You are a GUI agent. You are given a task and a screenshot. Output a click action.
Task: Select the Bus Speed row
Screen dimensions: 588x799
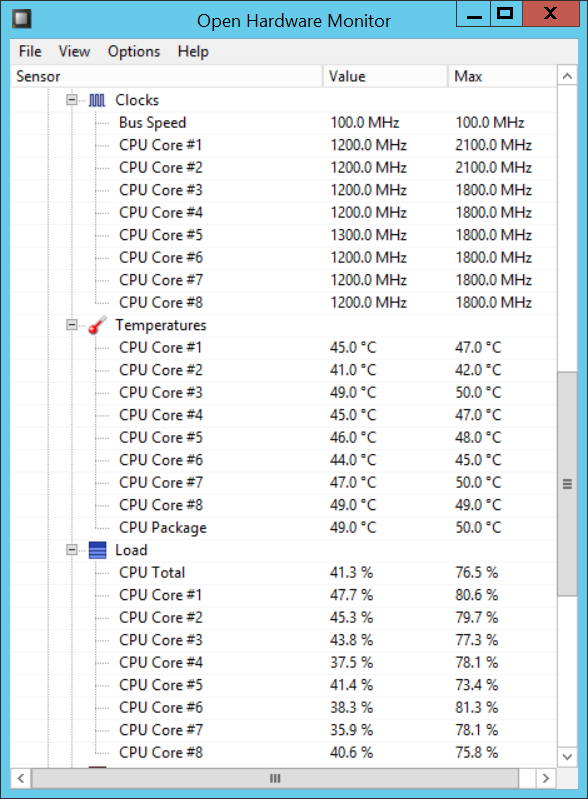click(x=283, y=122)
